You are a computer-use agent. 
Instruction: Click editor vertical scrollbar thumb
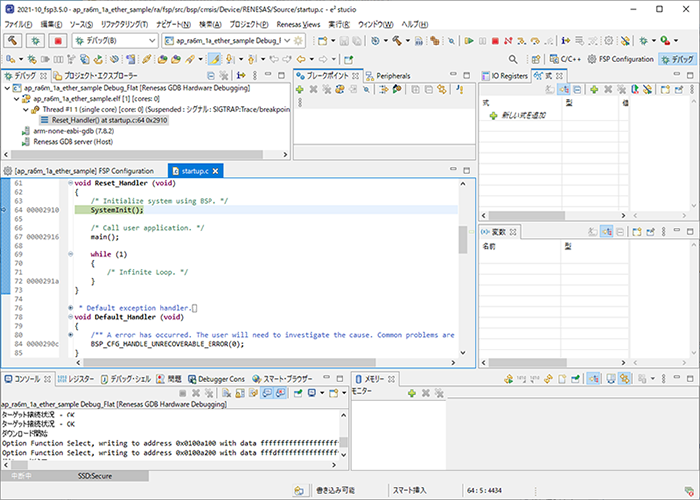462,239
